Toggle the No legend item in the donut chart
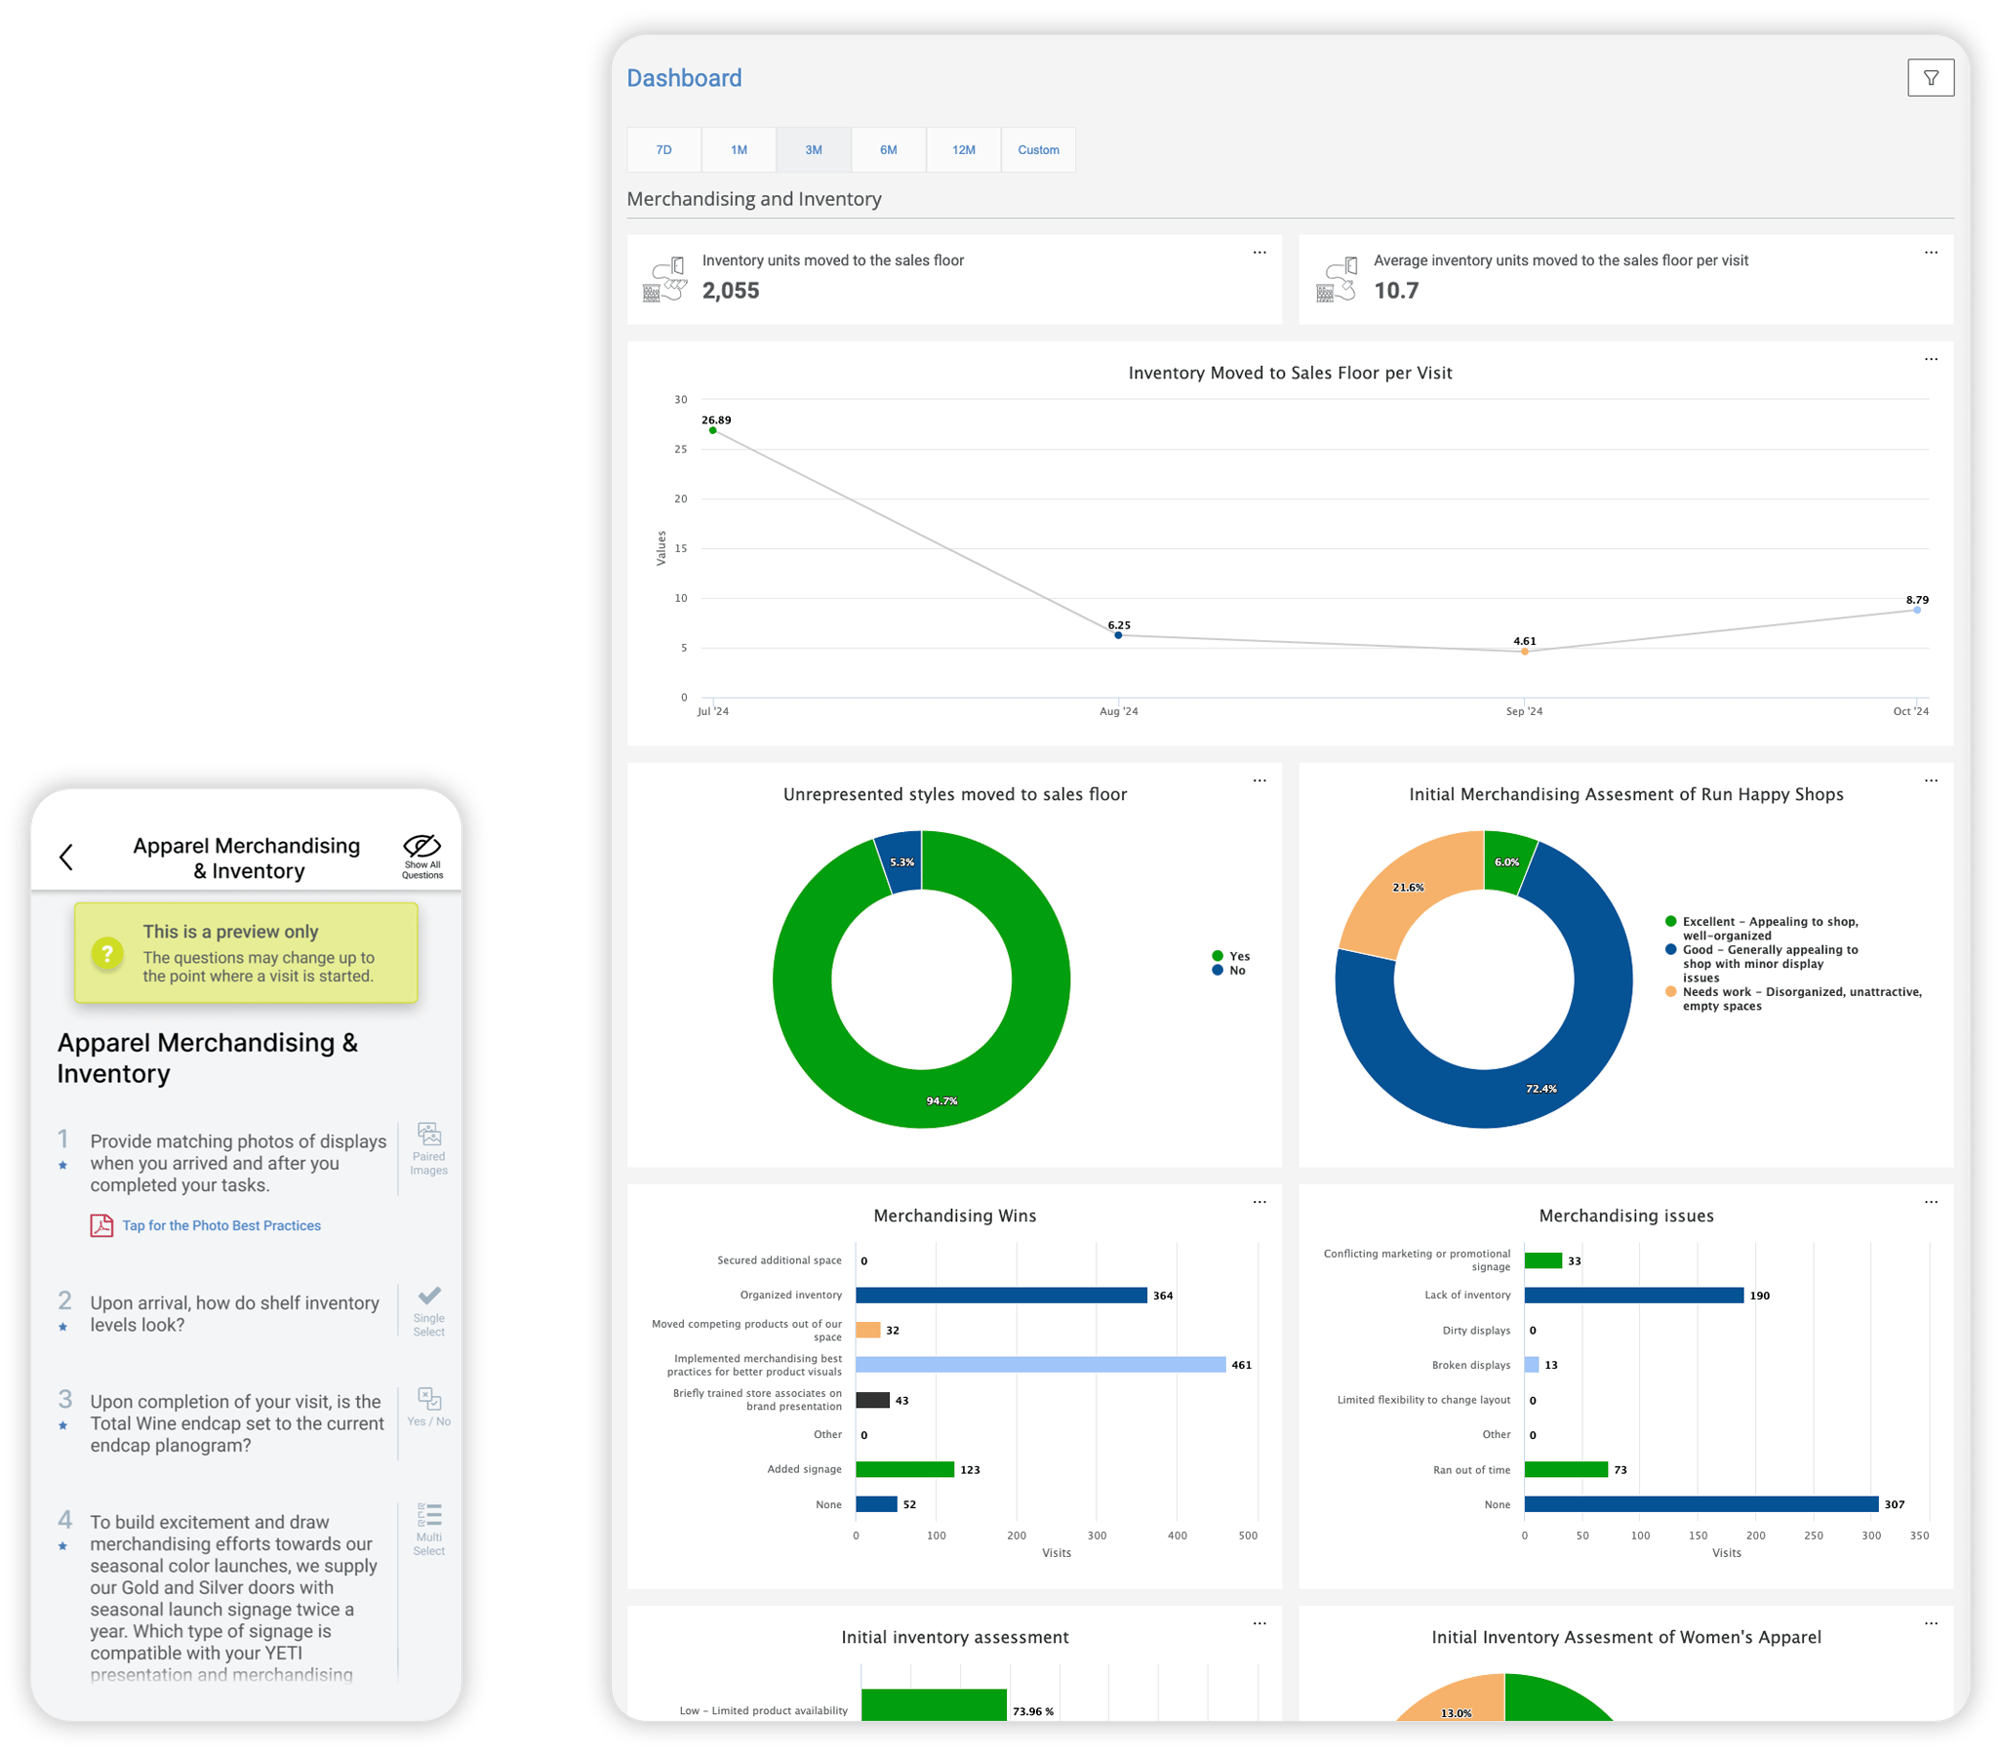Viewport: 2000px width, 1756px height. coord(1229,971)
